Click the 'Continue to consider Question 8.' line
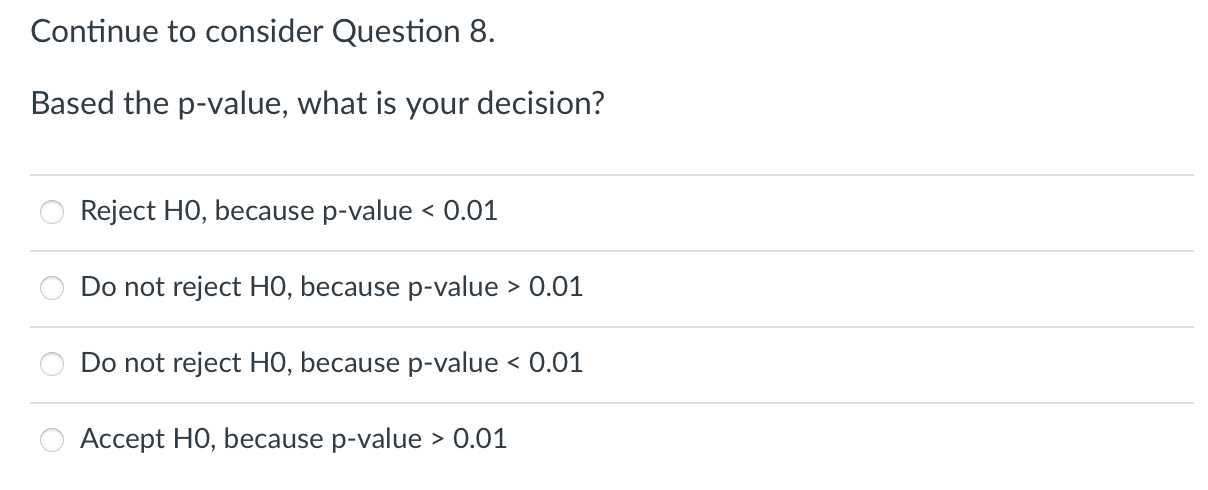 coord(262,32)
